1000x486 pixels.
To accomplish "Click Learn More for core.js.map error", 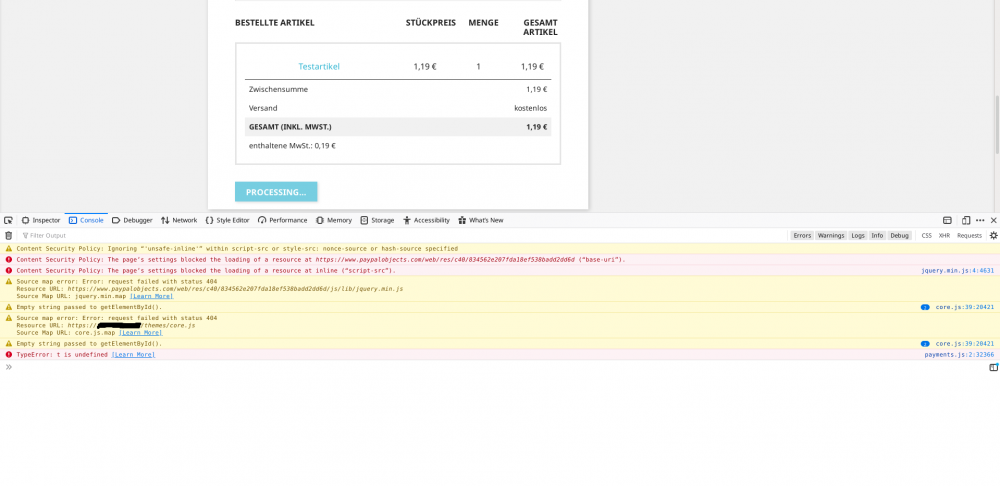I will [x=140, y=332].
